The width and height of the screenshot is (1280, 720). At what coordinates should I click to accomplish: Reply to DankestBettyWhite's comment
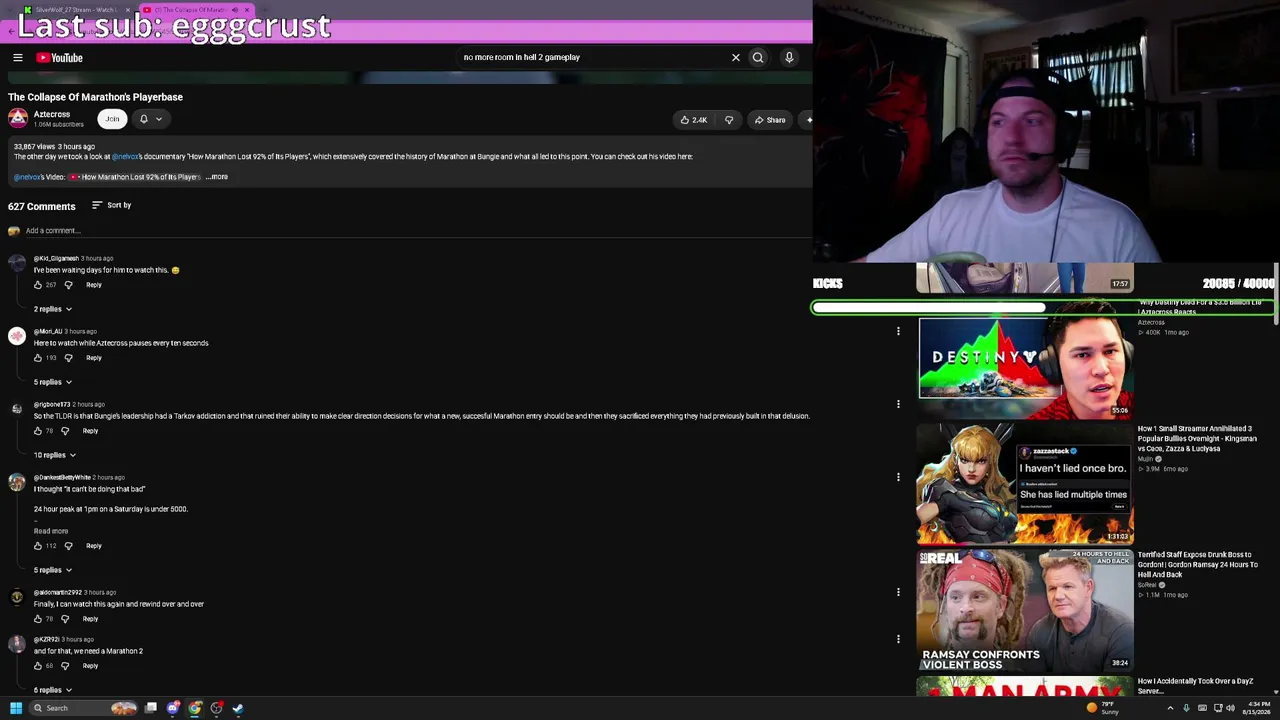[x=94, y=546]
